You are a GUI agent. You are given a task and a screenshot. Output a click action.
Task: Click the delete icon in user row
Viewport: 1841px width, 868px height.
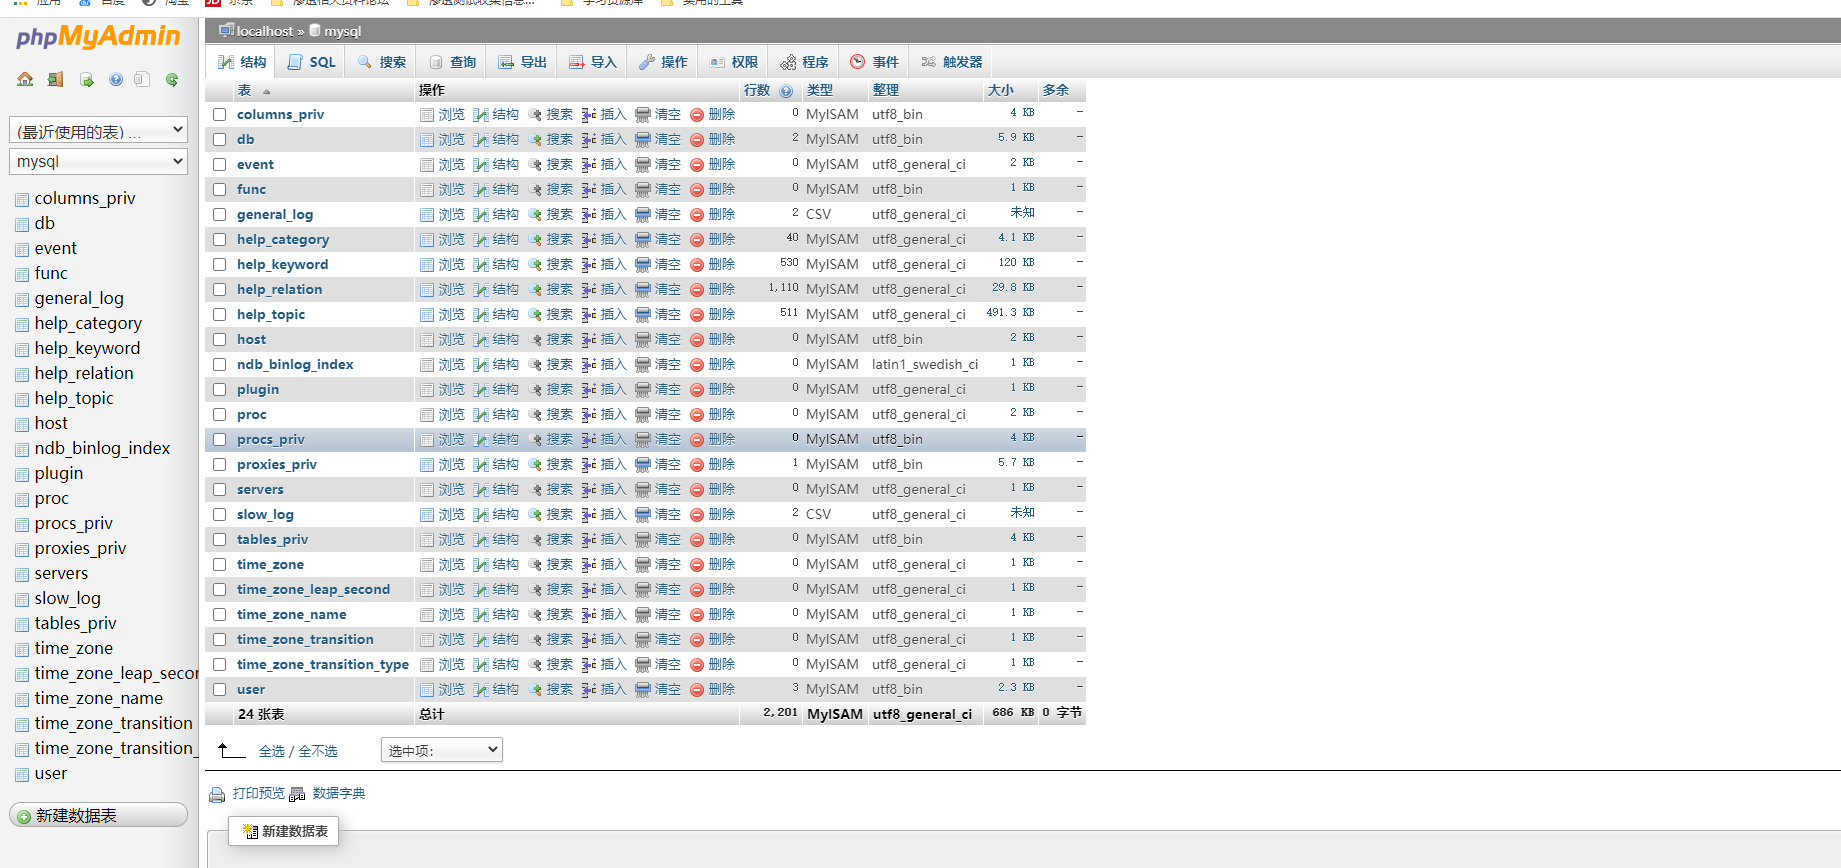click(697, 690)
